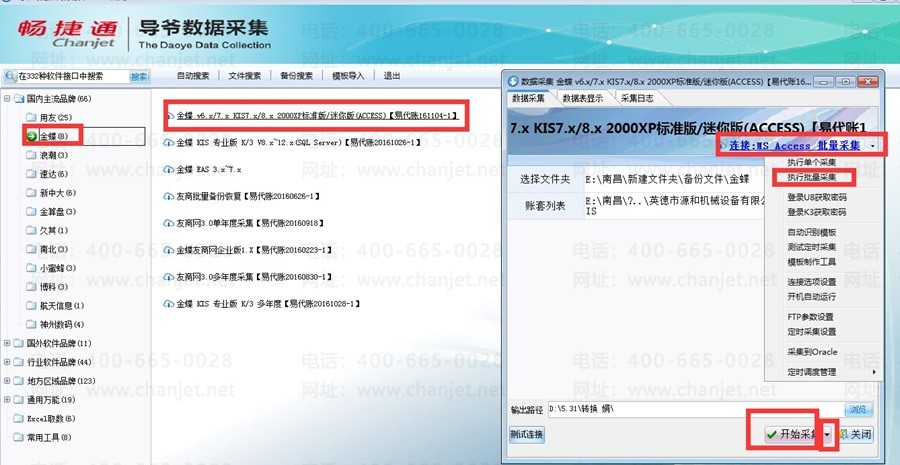Click the folder icon next to 常用工具(8)
Screen dimensions: 900x465
click(18, 437)
